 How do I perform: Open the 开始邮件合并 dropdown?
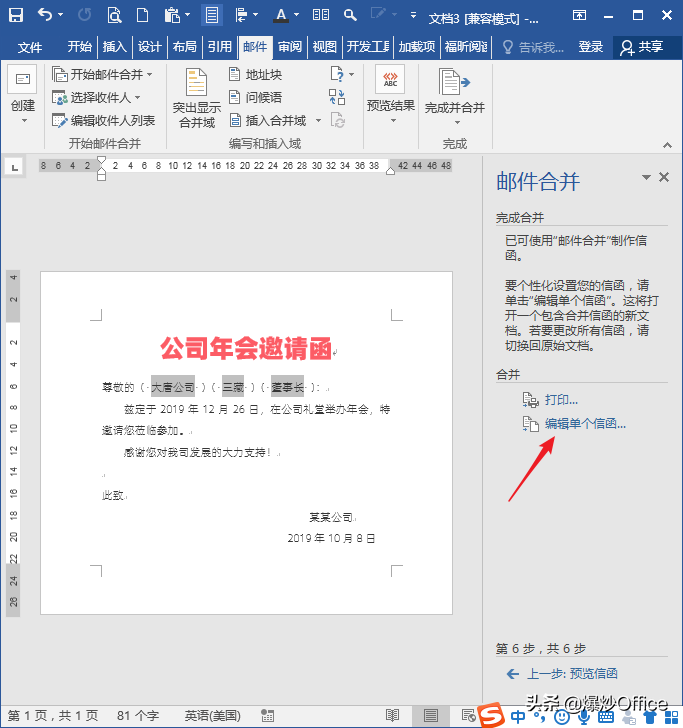click(102, 74)
